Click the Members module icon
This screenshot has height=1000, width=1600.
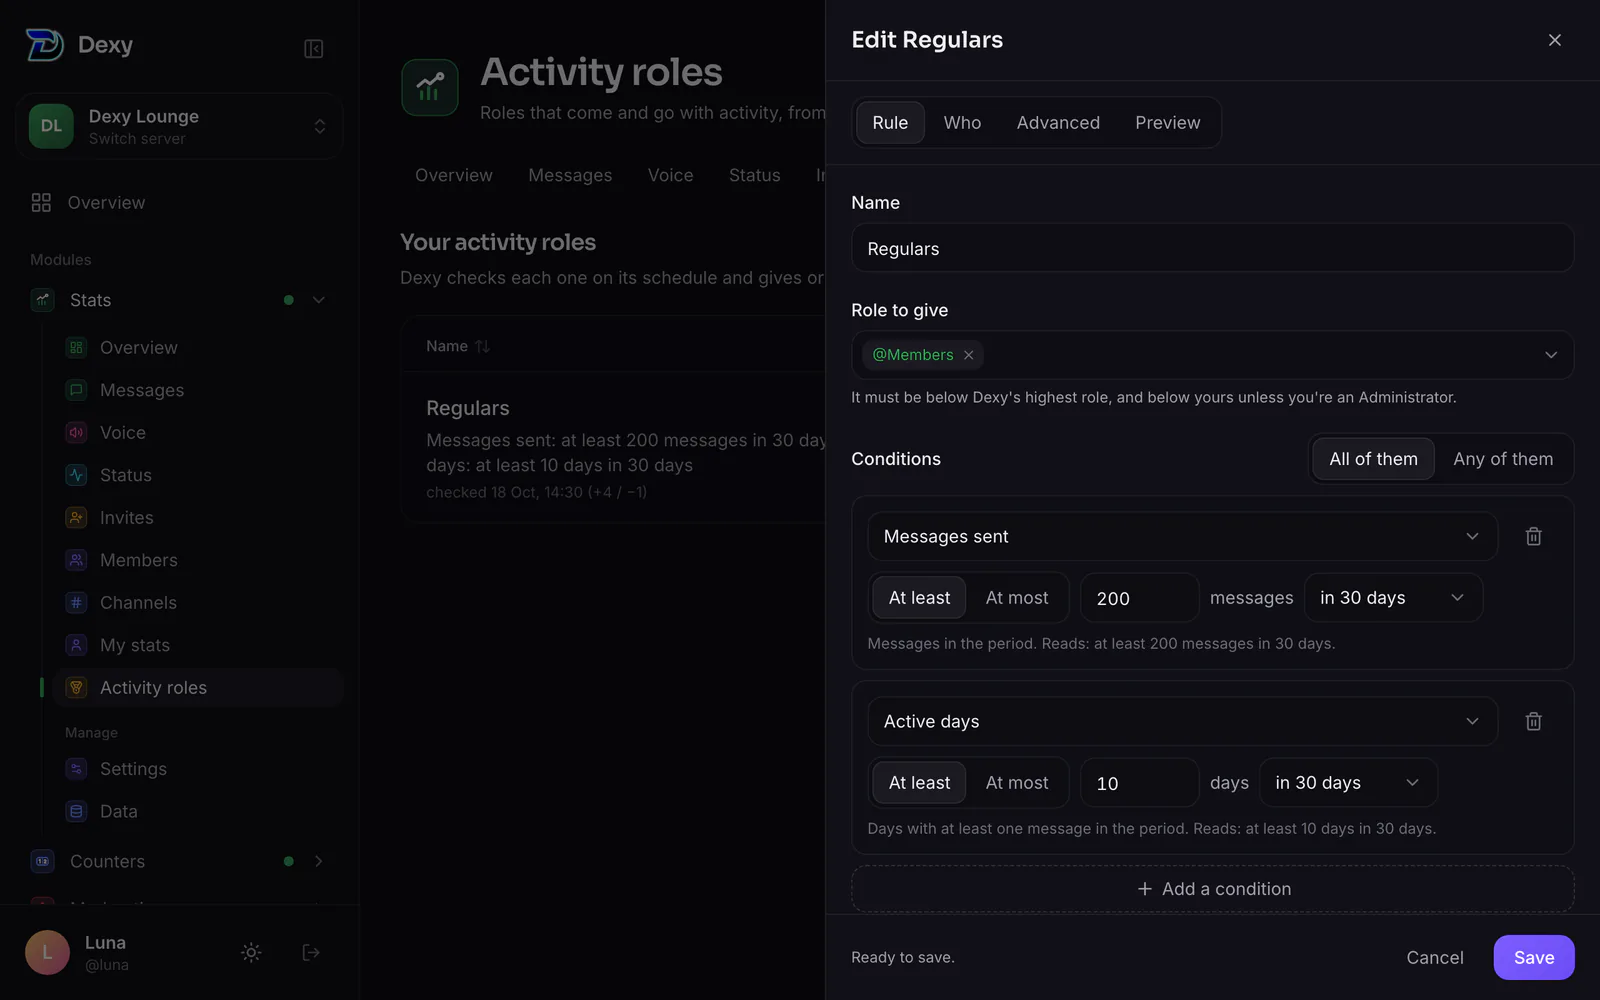point(76,560)
